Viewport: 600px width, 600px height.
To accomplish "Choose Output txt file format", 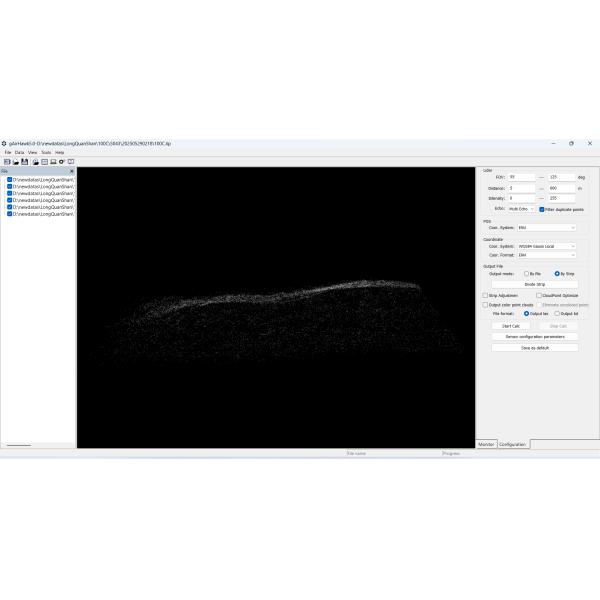I will pos(557,313).
